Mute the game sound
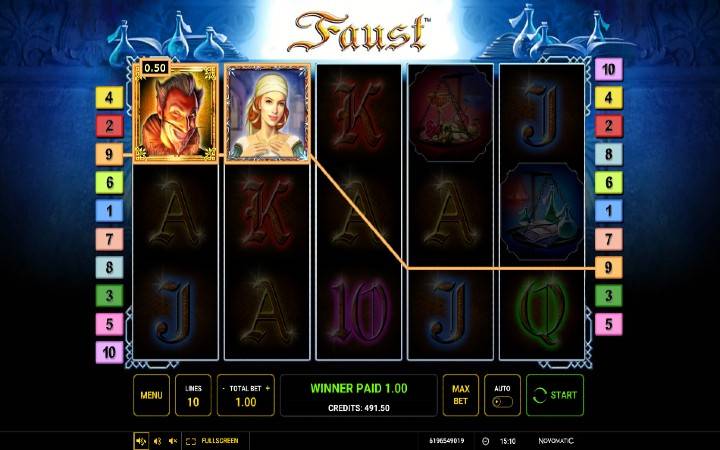720x450 pixels. [173, 441]
